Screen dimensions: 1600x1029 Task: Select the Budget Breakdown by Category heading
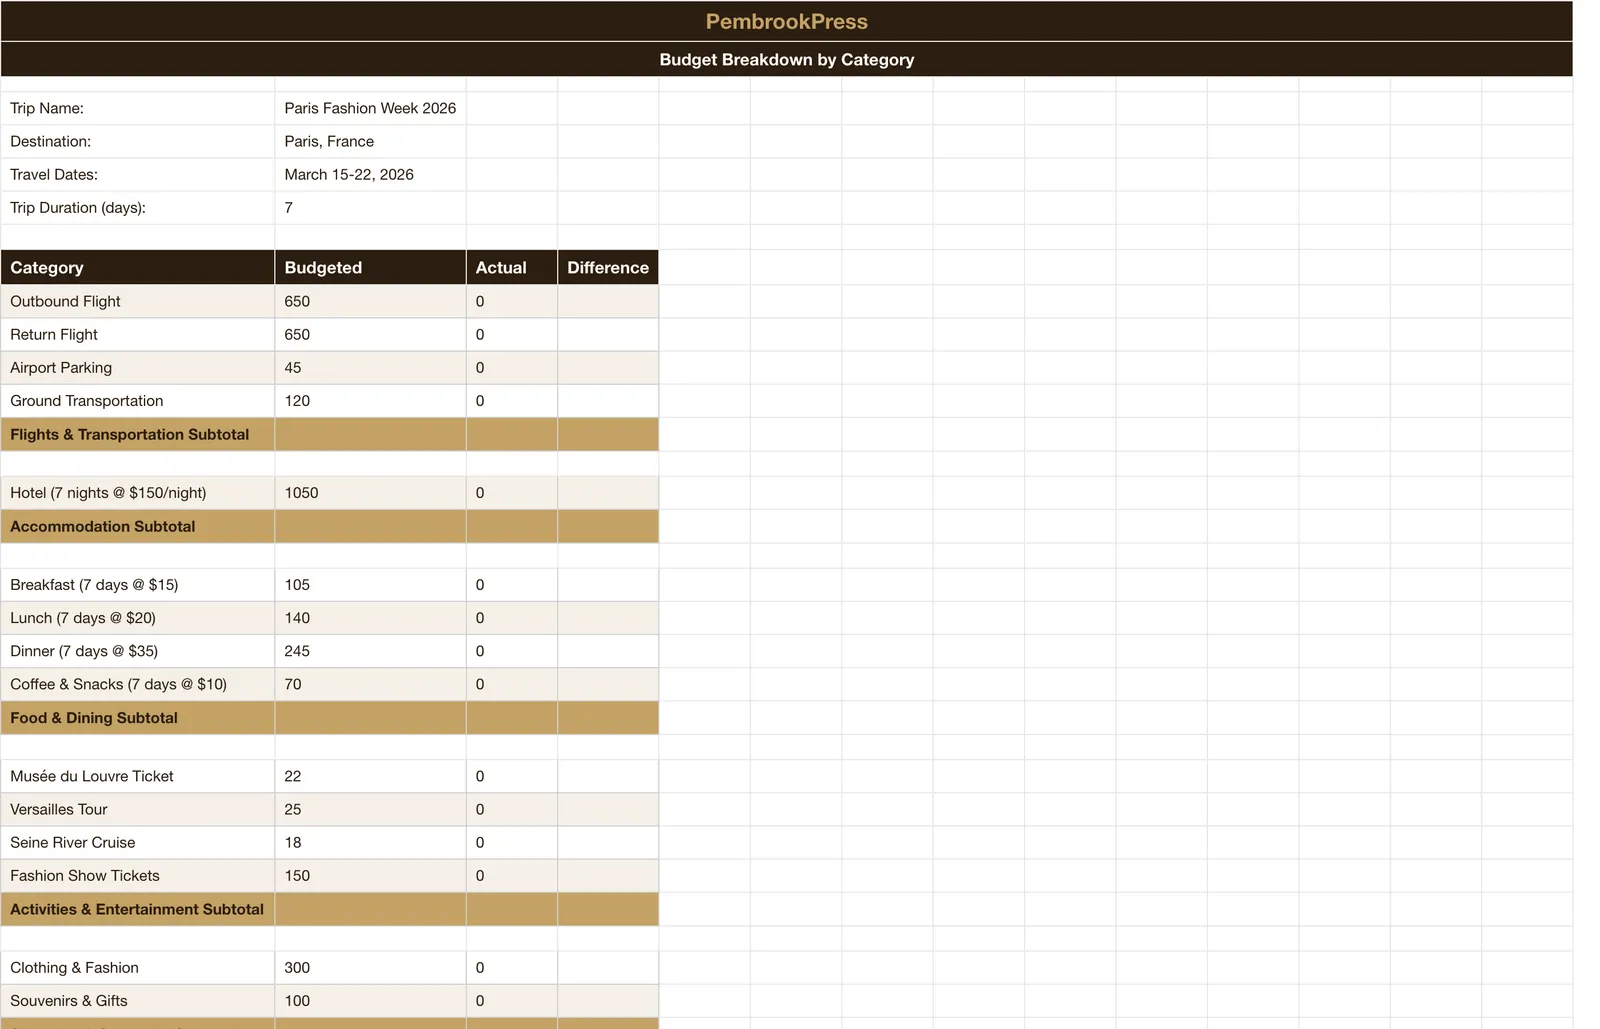786,59
